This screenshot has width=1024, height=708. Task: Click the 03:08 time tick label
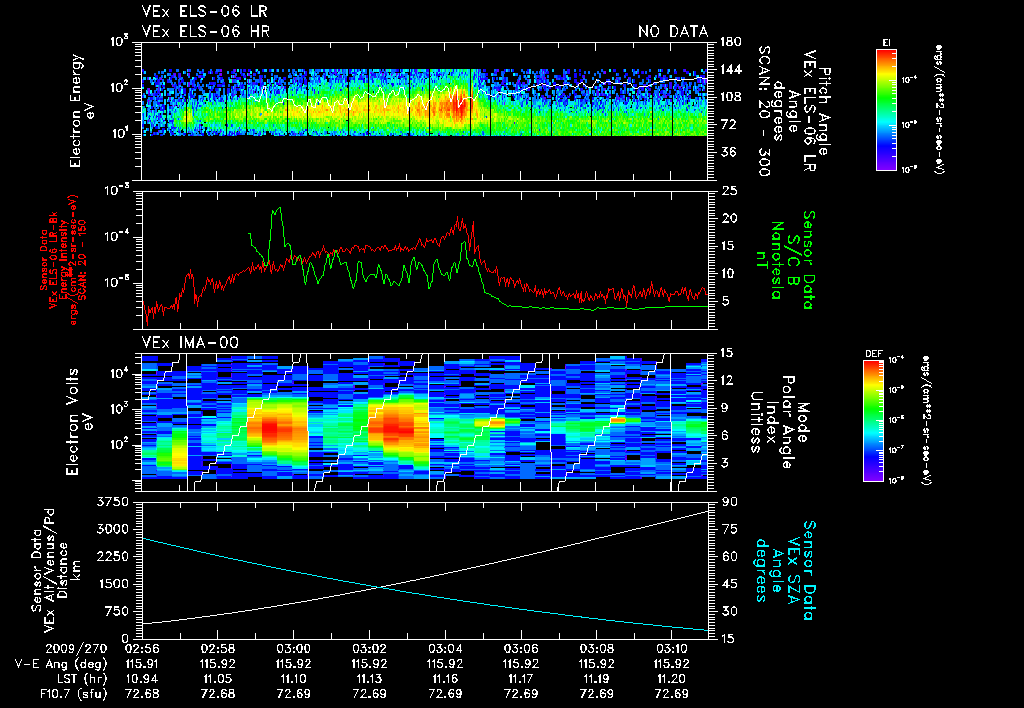596,649
